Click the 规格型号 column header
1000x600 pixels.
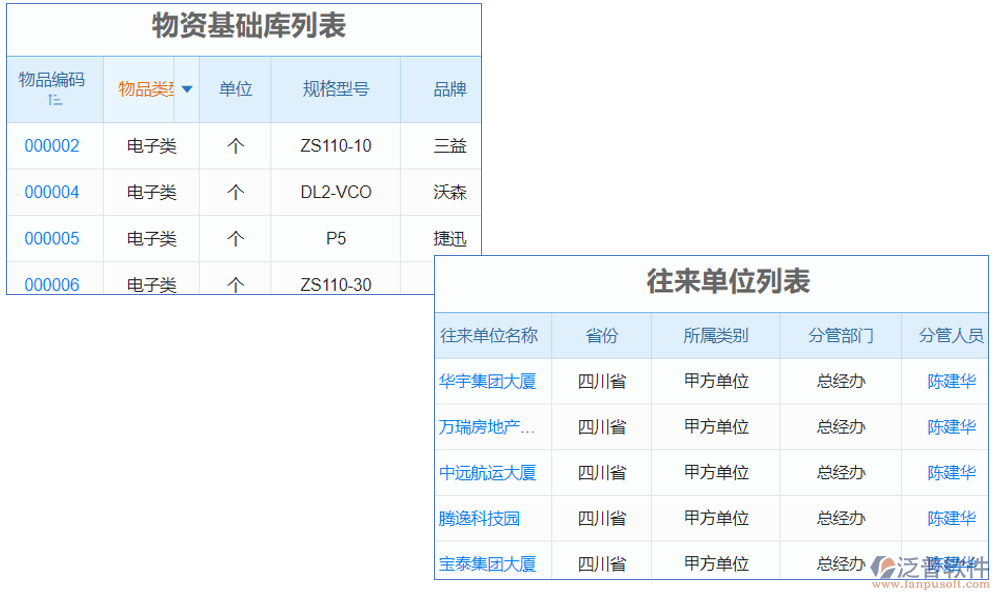(x=335, y=89)
